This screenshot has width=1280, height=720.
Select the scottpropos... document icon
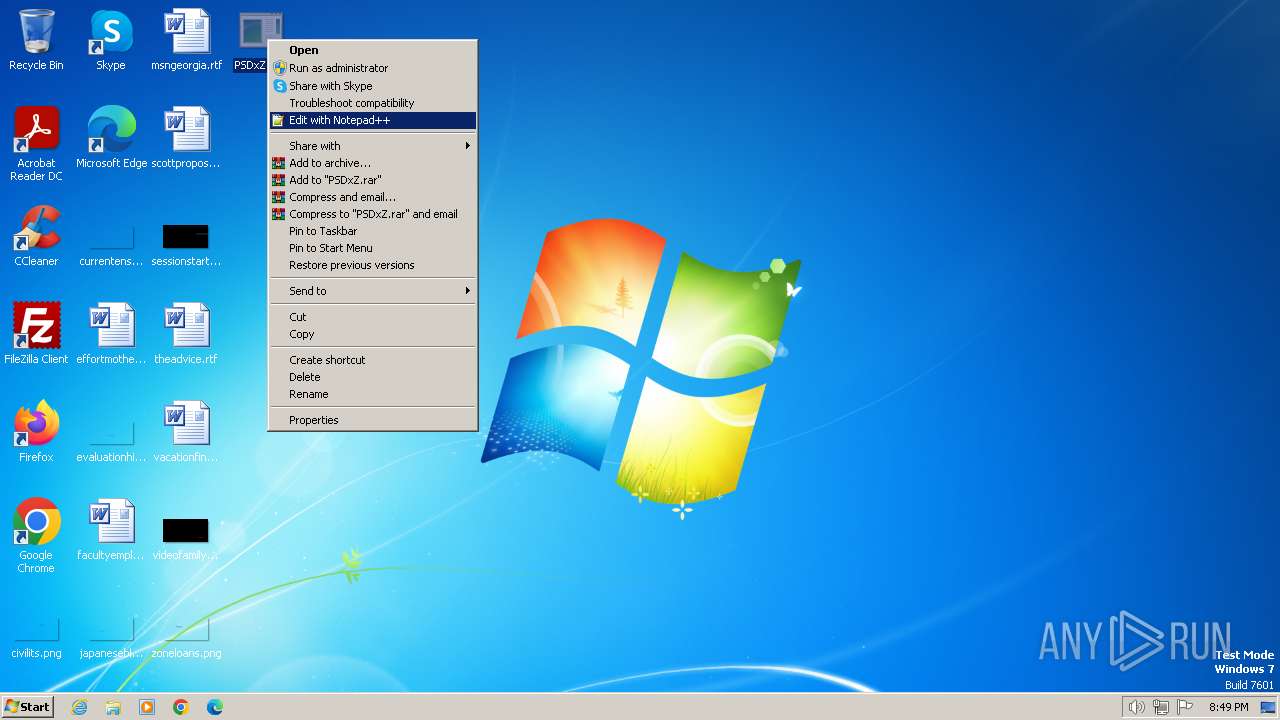click(x=186, y=137)
